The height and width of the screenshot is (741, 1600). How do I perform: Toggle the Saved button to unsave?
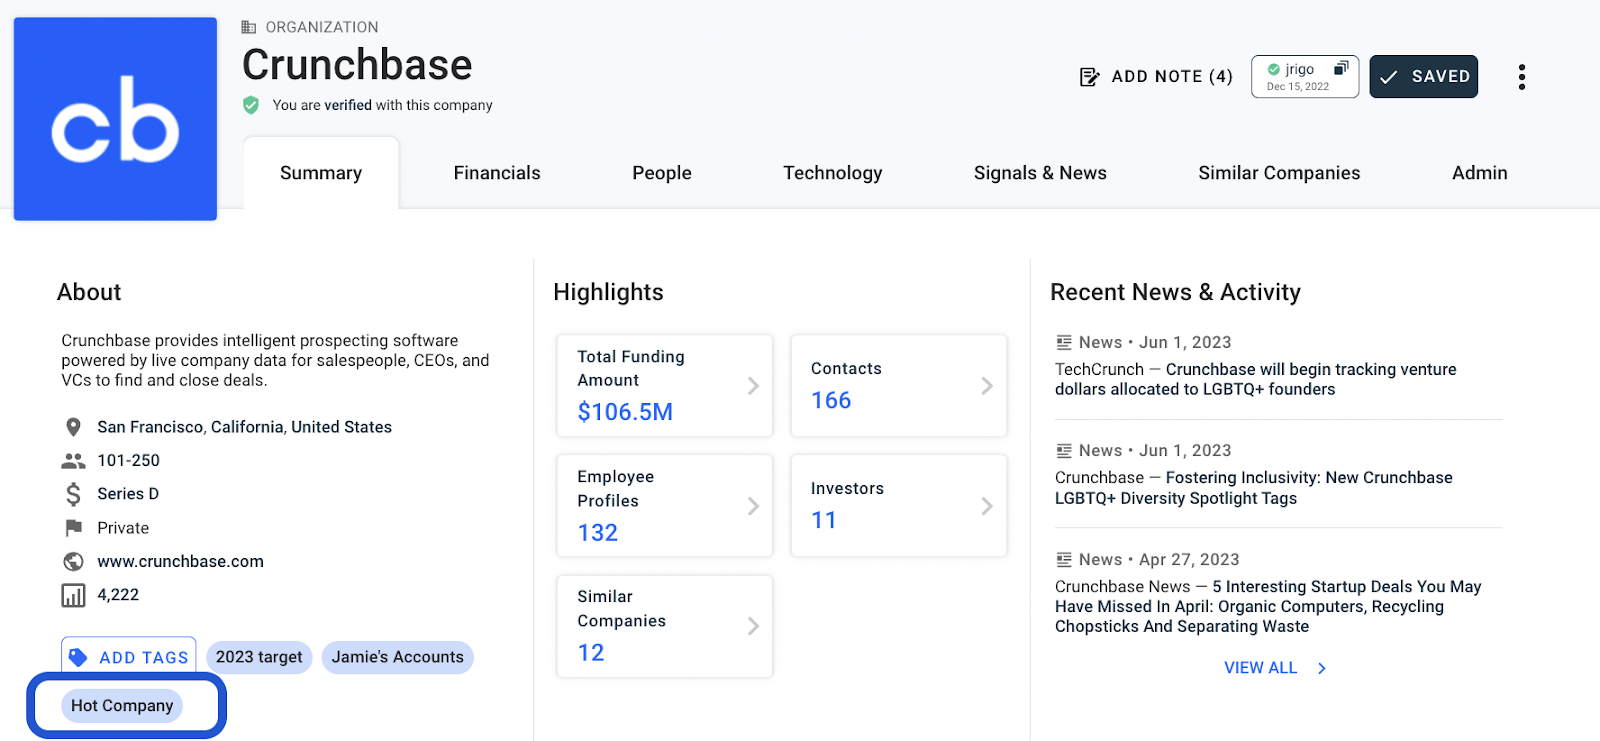pyautogui.click(x=1423, y=77)
